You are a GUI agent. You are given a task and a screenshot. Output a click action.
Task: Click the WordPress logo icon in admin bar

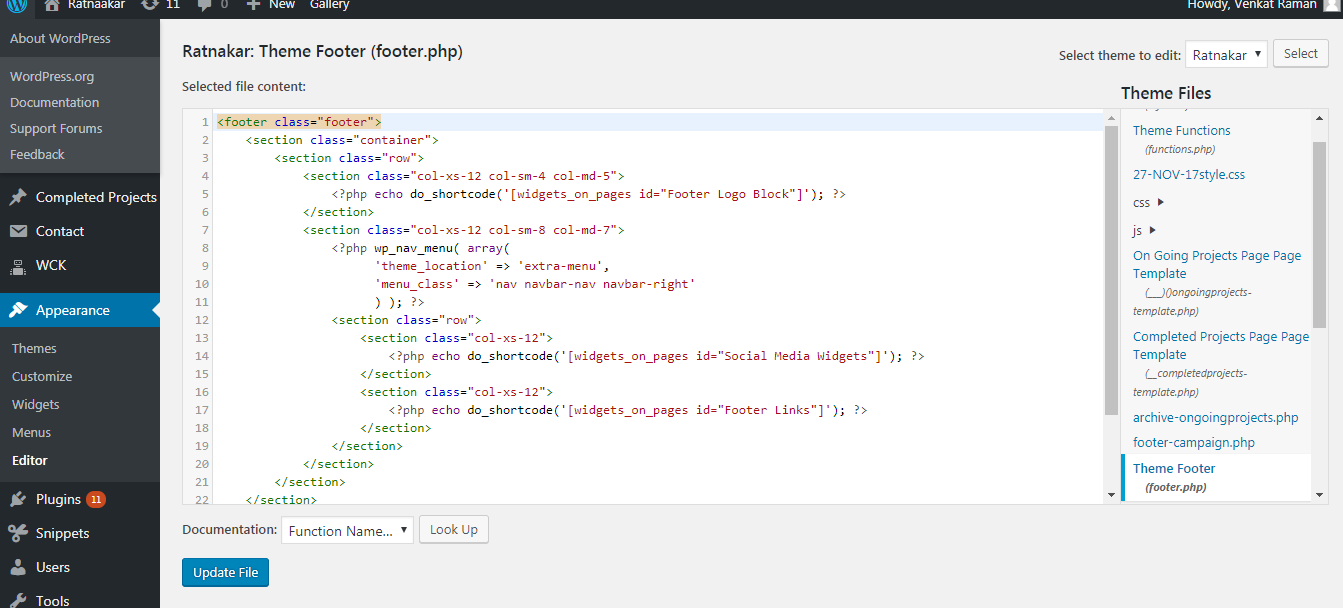click(x=16, y=5)
